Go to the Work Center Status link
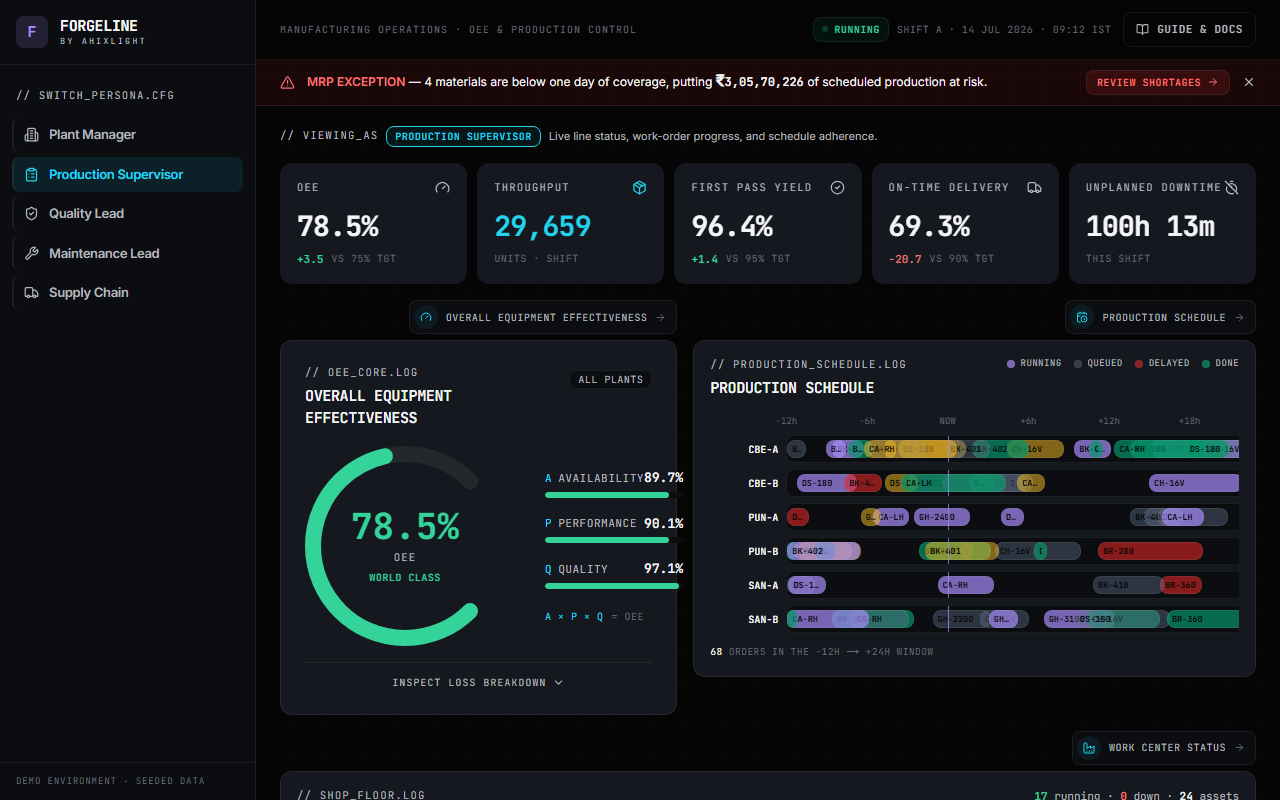This screenshot has width=1280, height=800. click(1164, 748)
